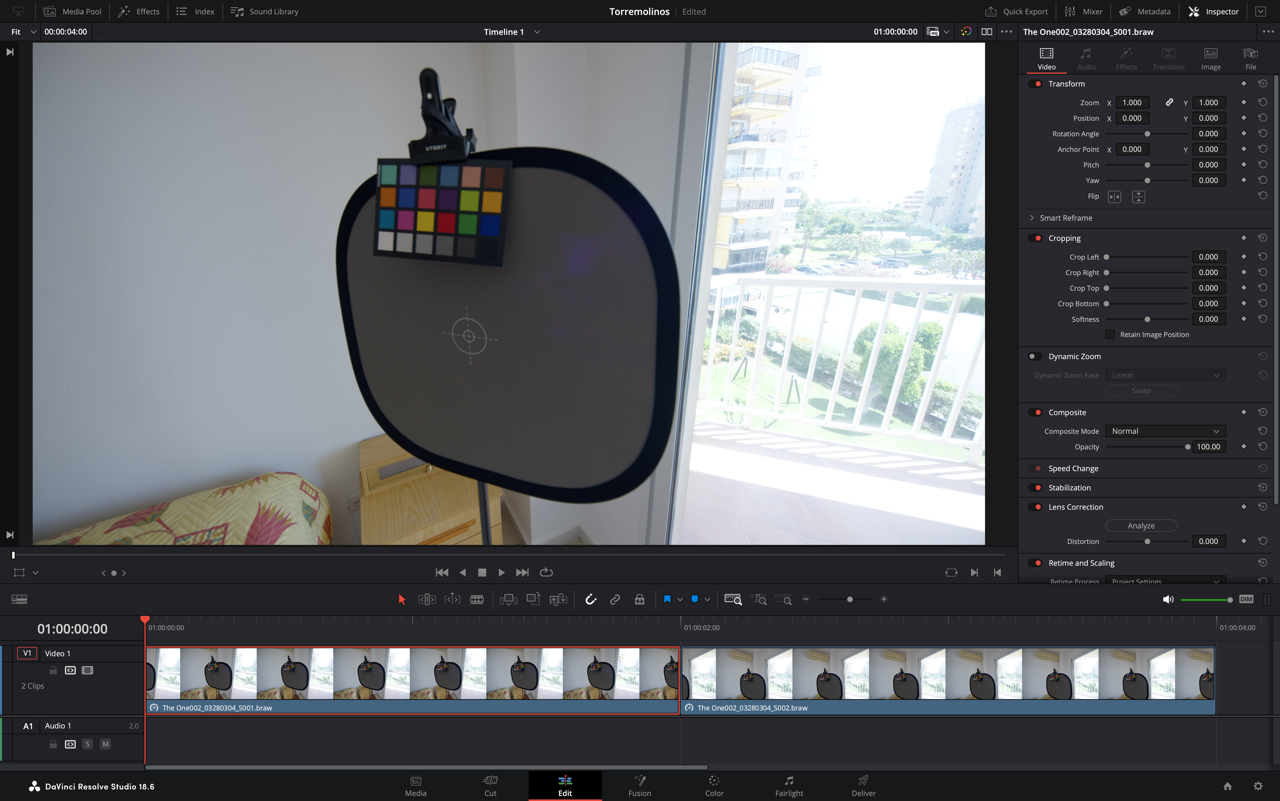Click Quick Export
This screenshot has width=1280, height=801.
pyautogui.click(x=1016, y=12)
